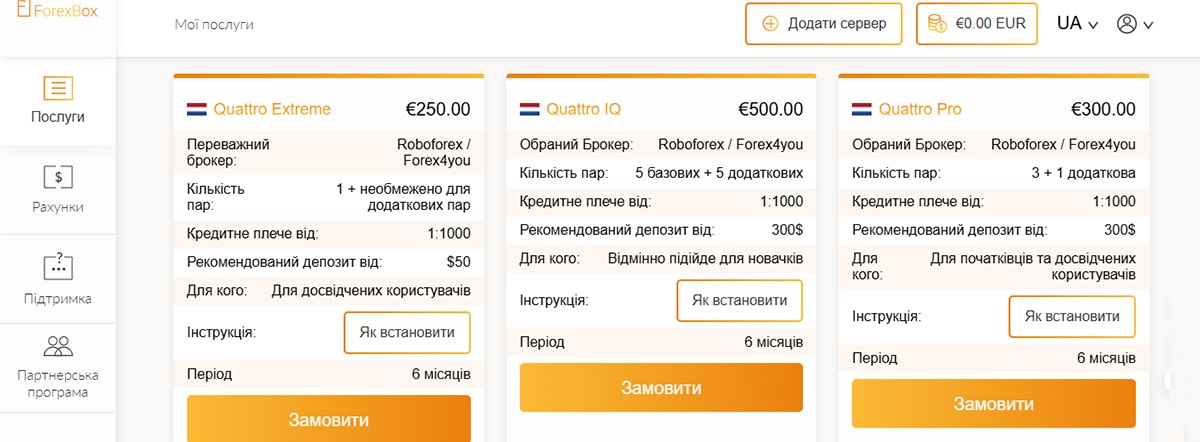The width and height of the screenshot is (1200, 442).
Task: Open the €0.00 EUR balance button
Action: click(x=978, y=24)
